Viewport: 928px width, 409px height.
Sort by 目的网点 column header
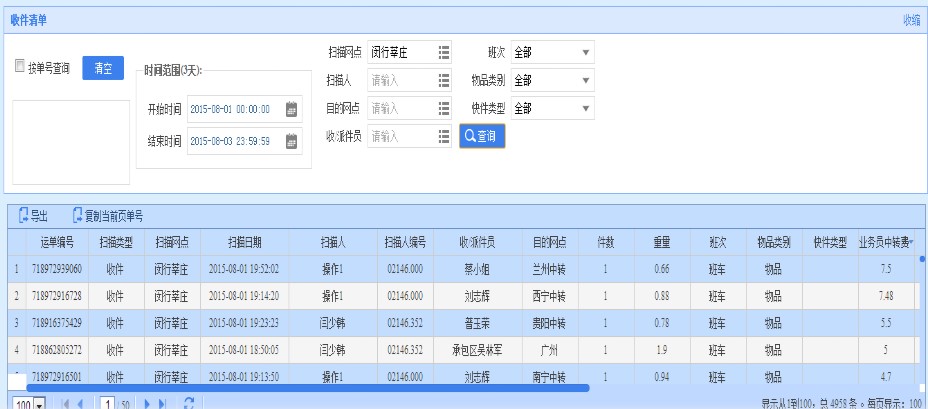(x=550, y=242)
